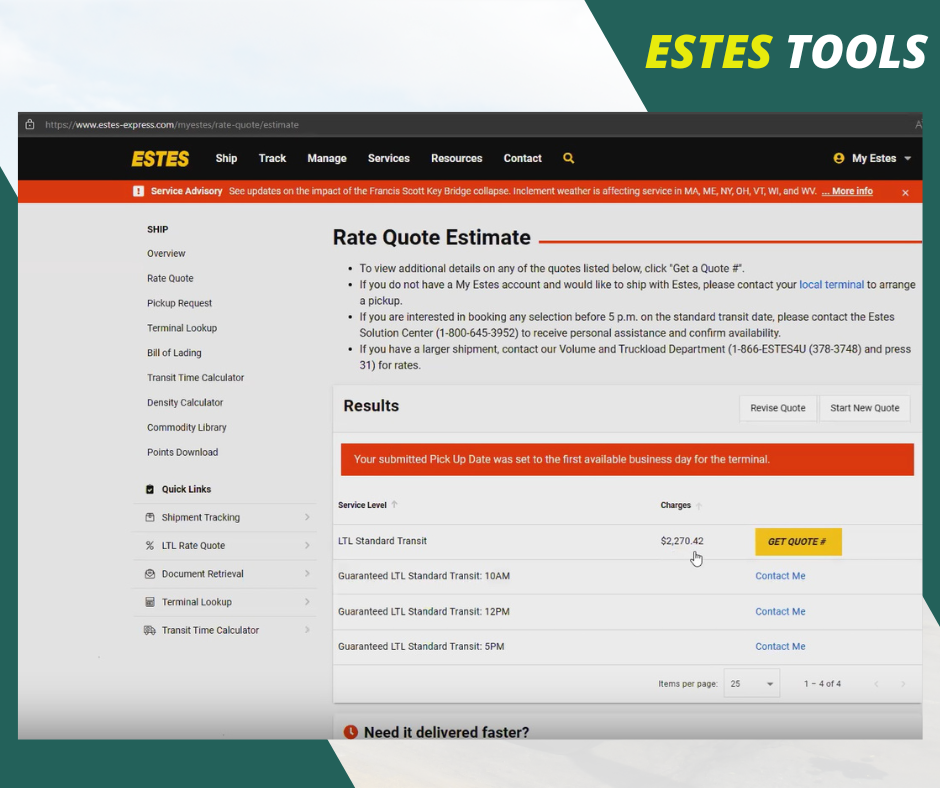Open the Track menu
Viewport: 940px width, 788px height.
click(x=272, y=158)
